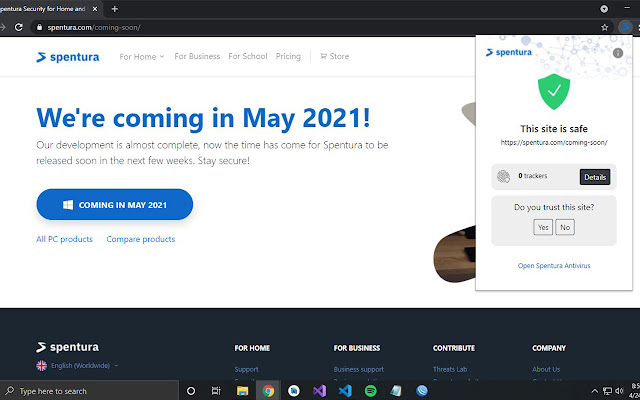Screen dimensions: 640x400
Task: Answer Yes to trust this site
Action: coord(543,227)
